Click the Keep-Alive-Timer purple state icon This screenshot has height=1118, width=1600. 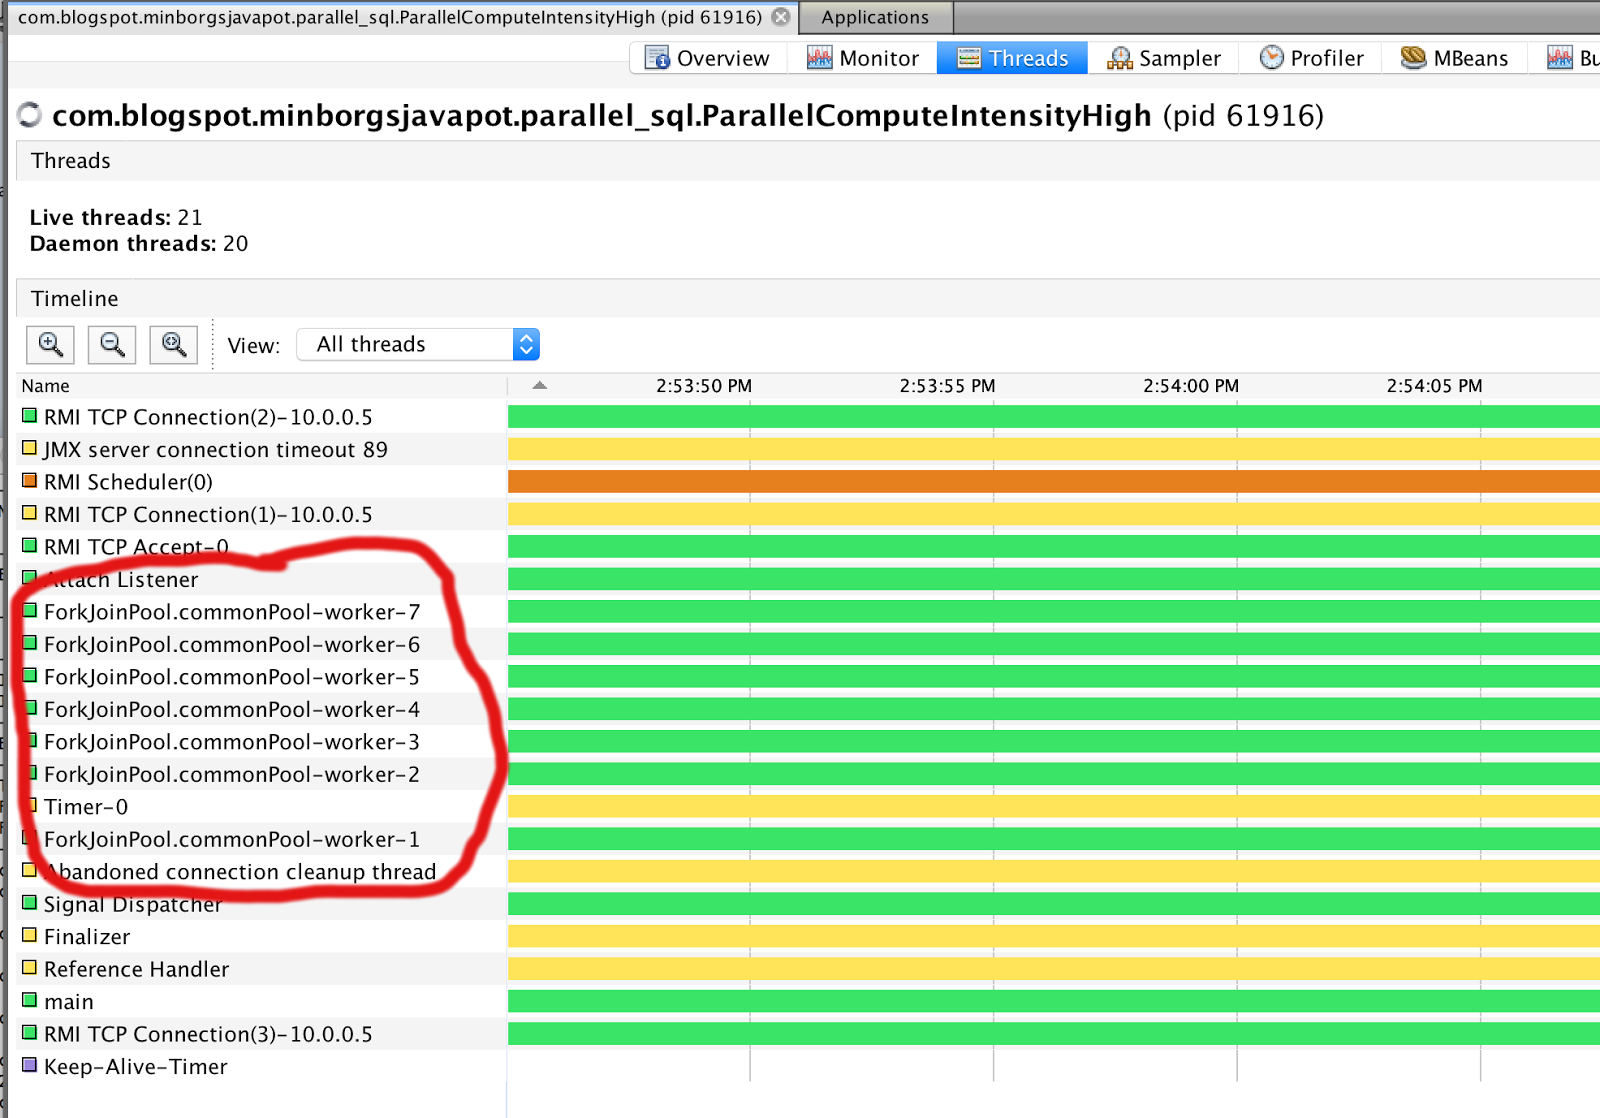30,1065
